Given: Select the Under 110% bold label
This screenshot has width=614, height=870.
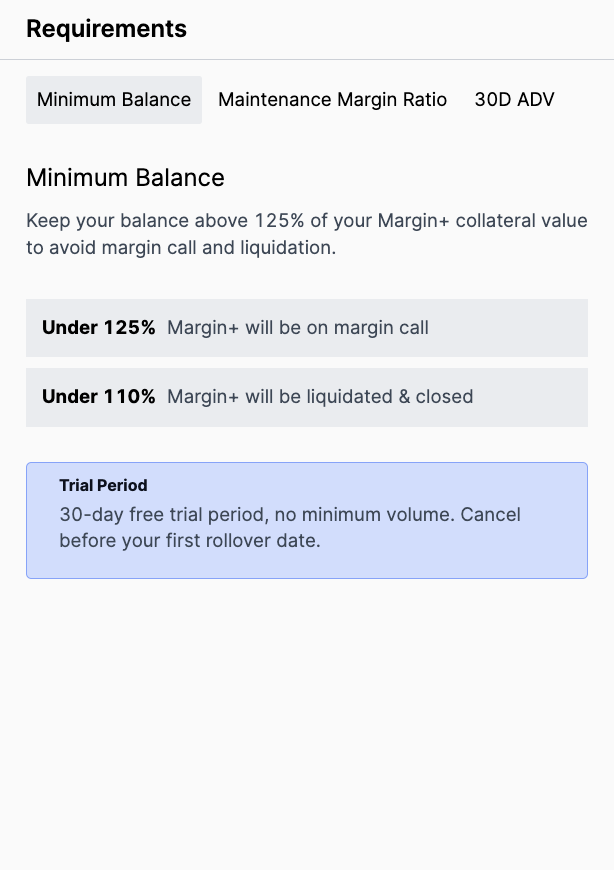Looking at the screenshot, I should click(x=99, y=397).
